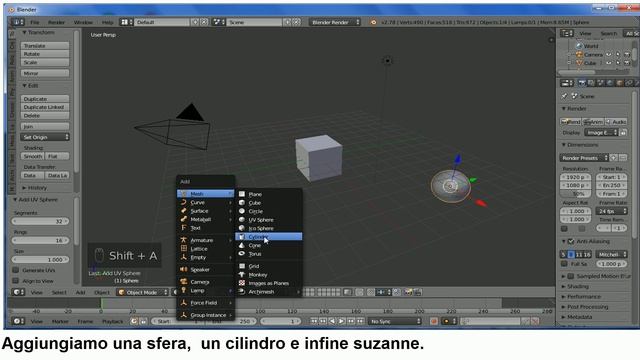Choose UV Sphere in the Mesh submenu
The image size is (640, 360).
point(268,220)
